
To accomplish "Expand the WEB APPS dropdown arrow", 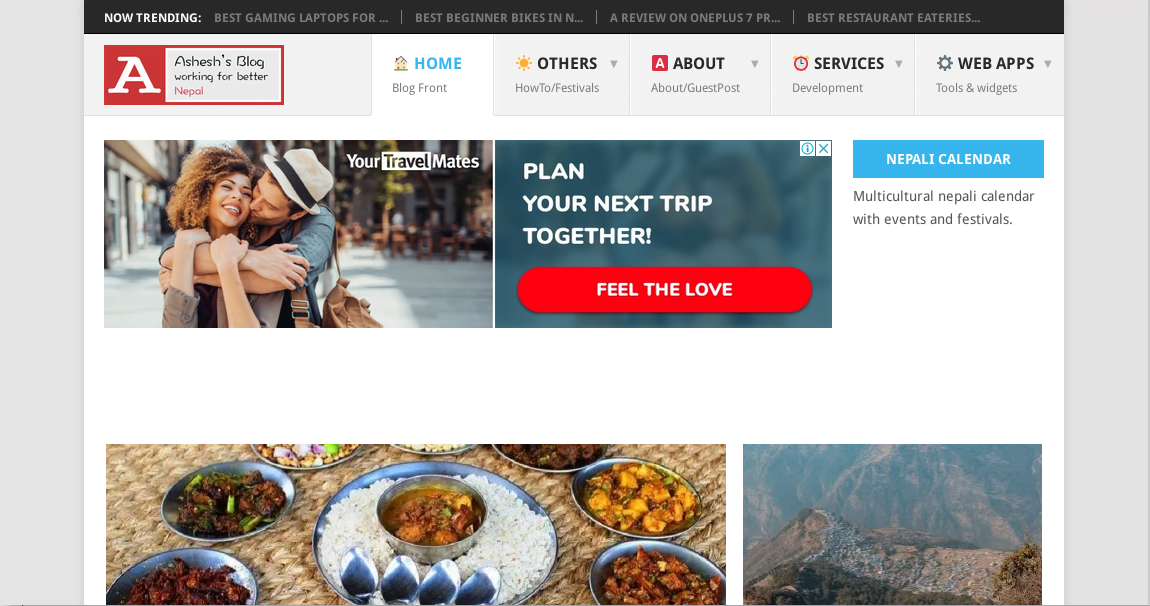I will (x=1048, y=64).
